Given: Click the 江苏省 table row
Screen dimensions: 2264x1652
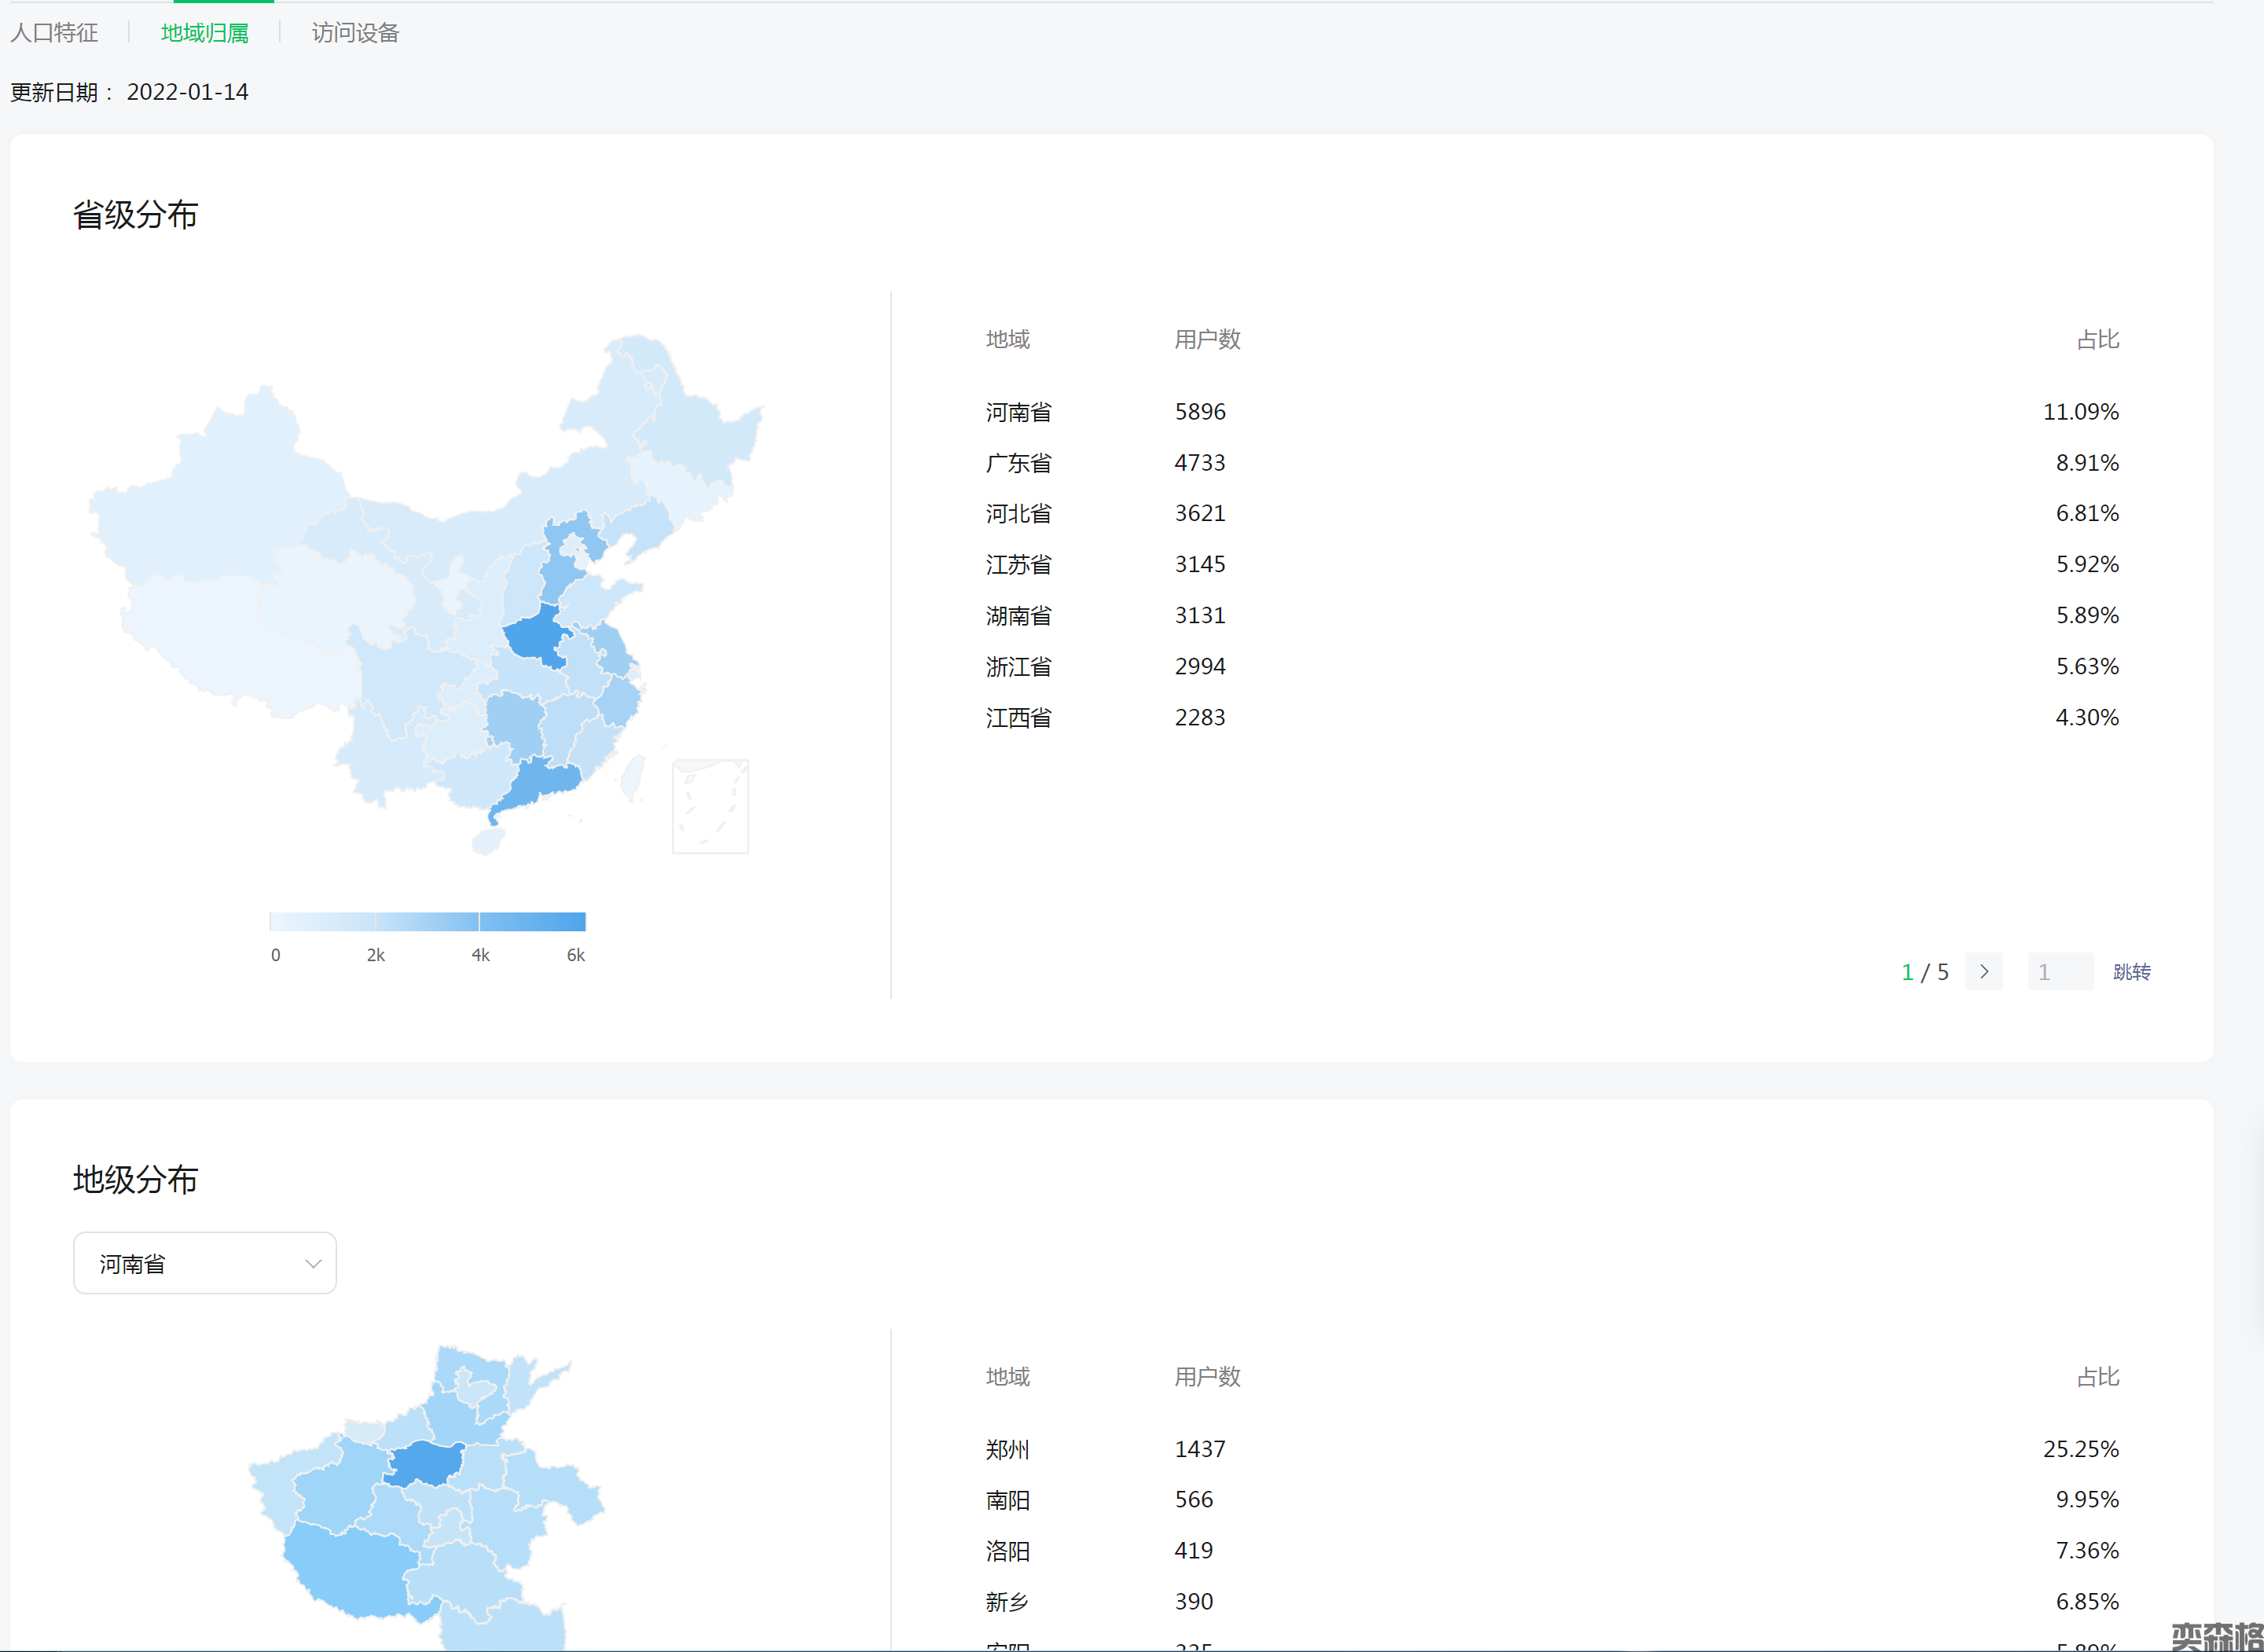Looking at the screenshot, I should pyautogui.click(x=1018, y=564).
